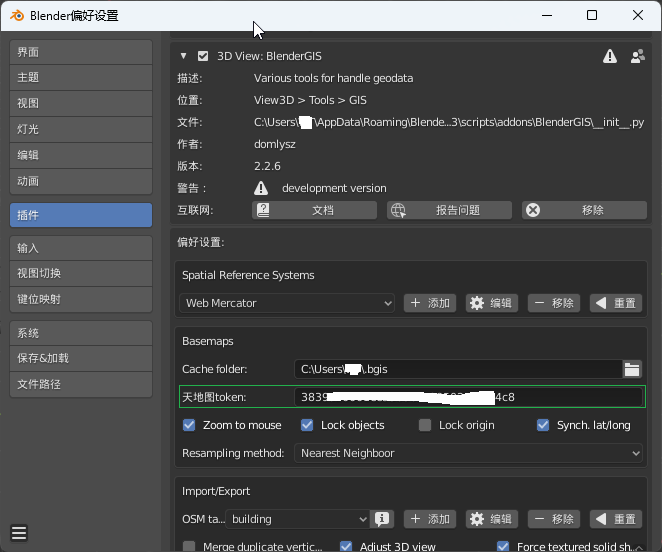Open the hamburger preferences menu
The height and width of the screenshot is (552, 662).
point(19,533)
